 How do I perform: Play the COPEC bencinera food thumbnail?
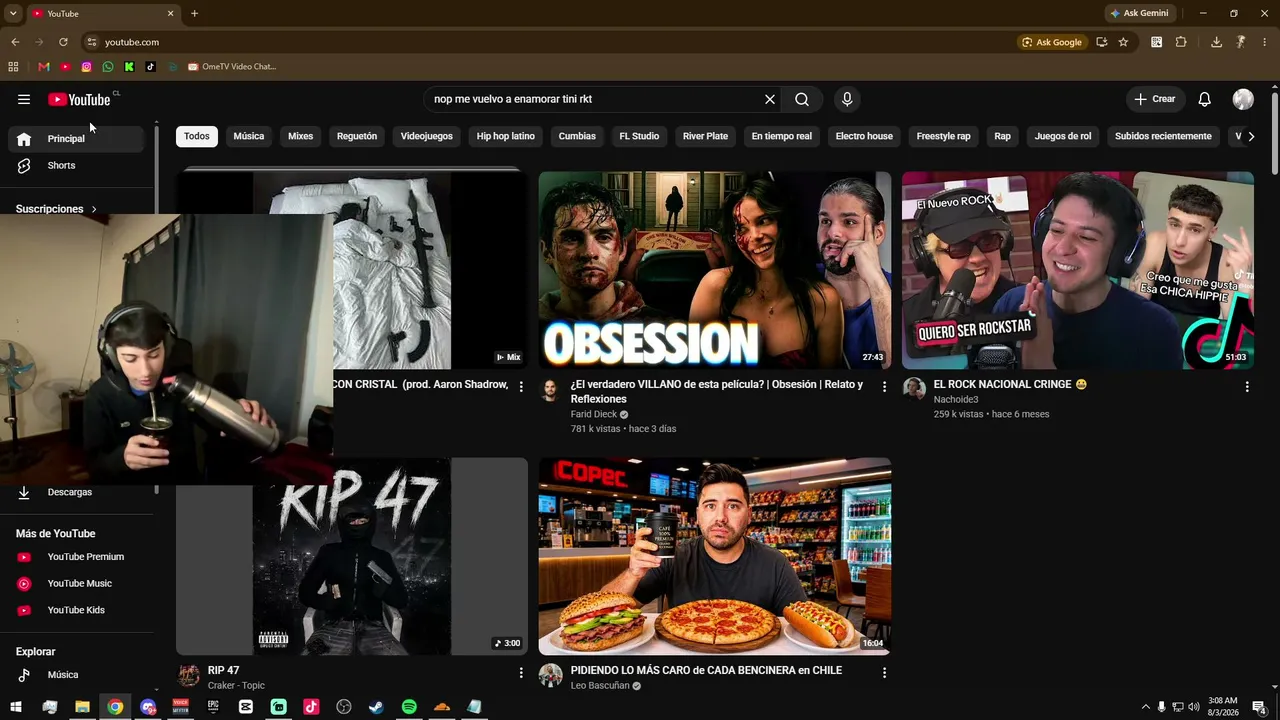click(x=715, y=556)
